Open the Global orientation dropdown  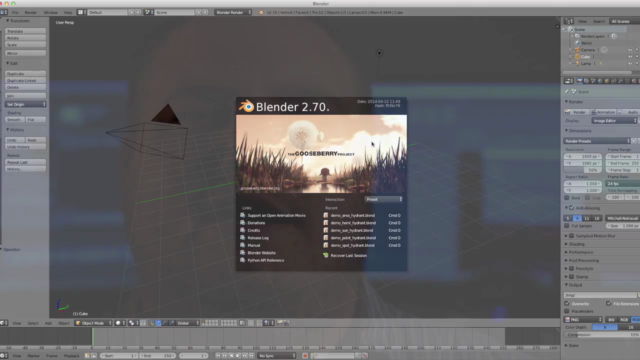click(188, 323)
